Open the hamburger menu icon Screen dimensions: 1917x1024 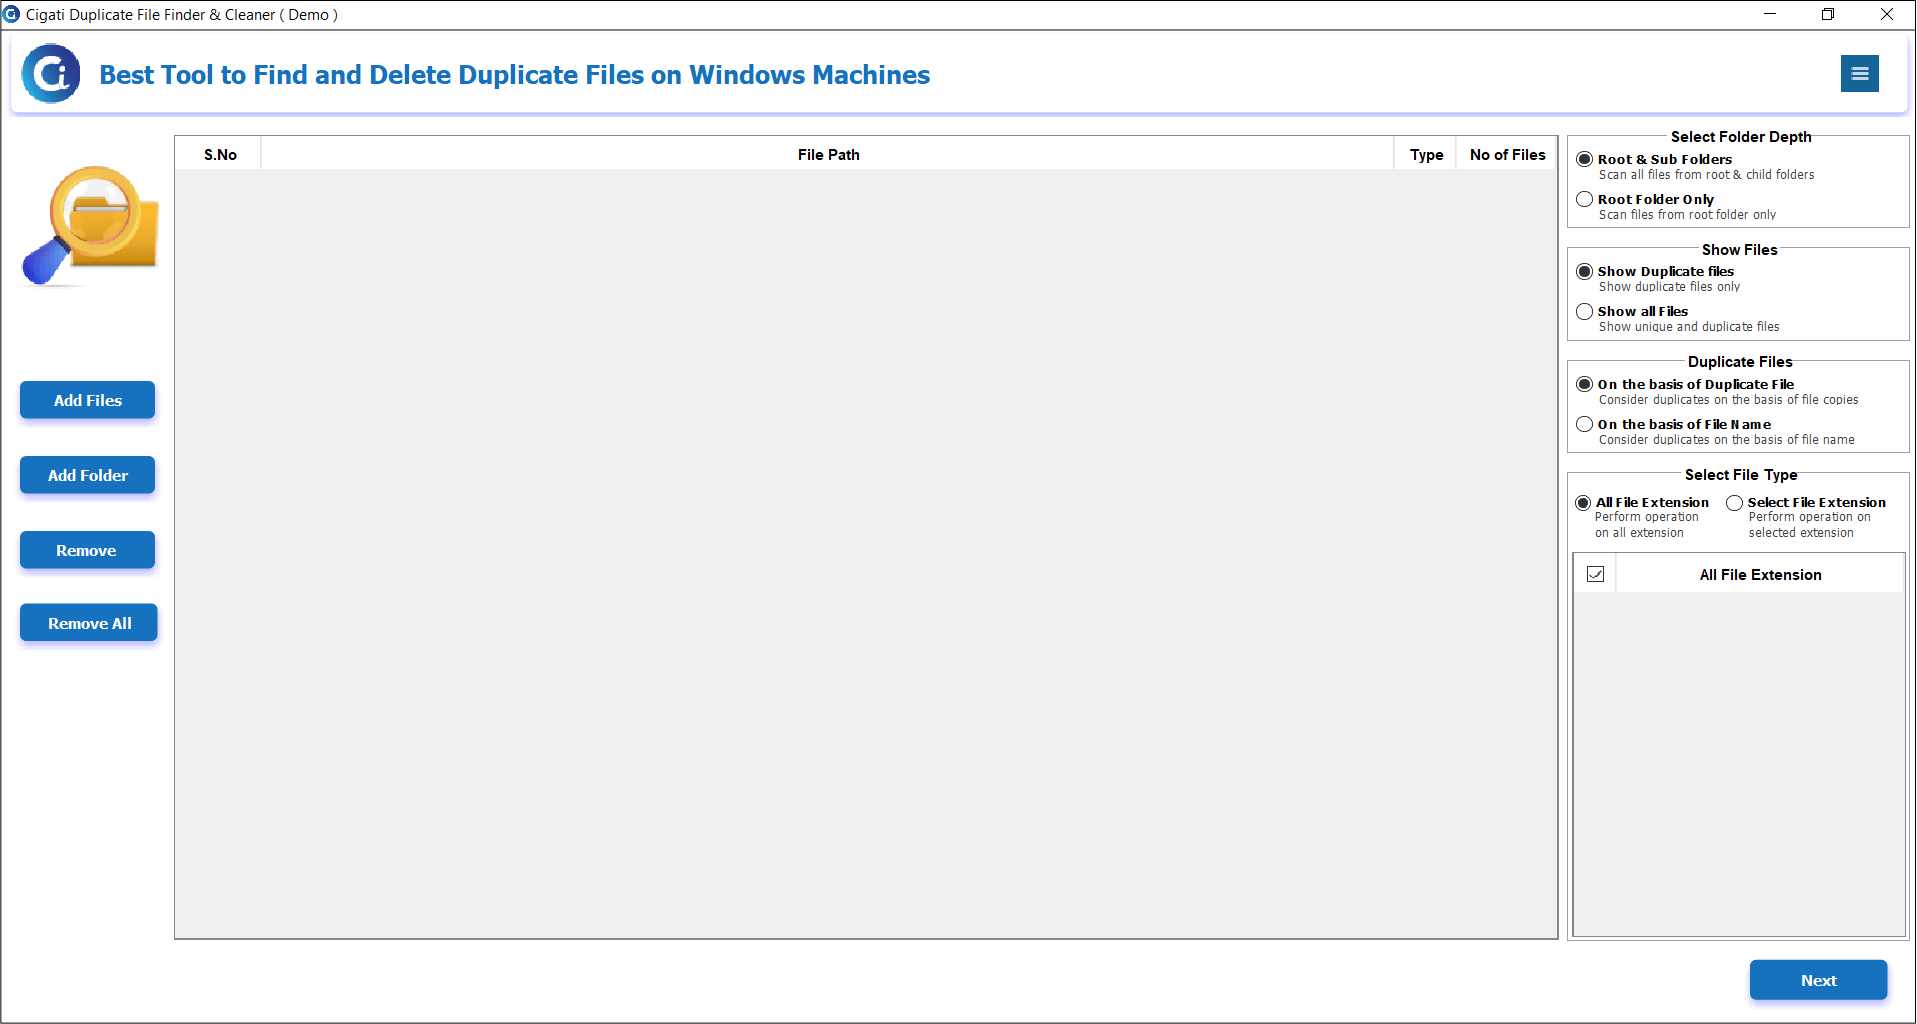(x=1859, y=73)
